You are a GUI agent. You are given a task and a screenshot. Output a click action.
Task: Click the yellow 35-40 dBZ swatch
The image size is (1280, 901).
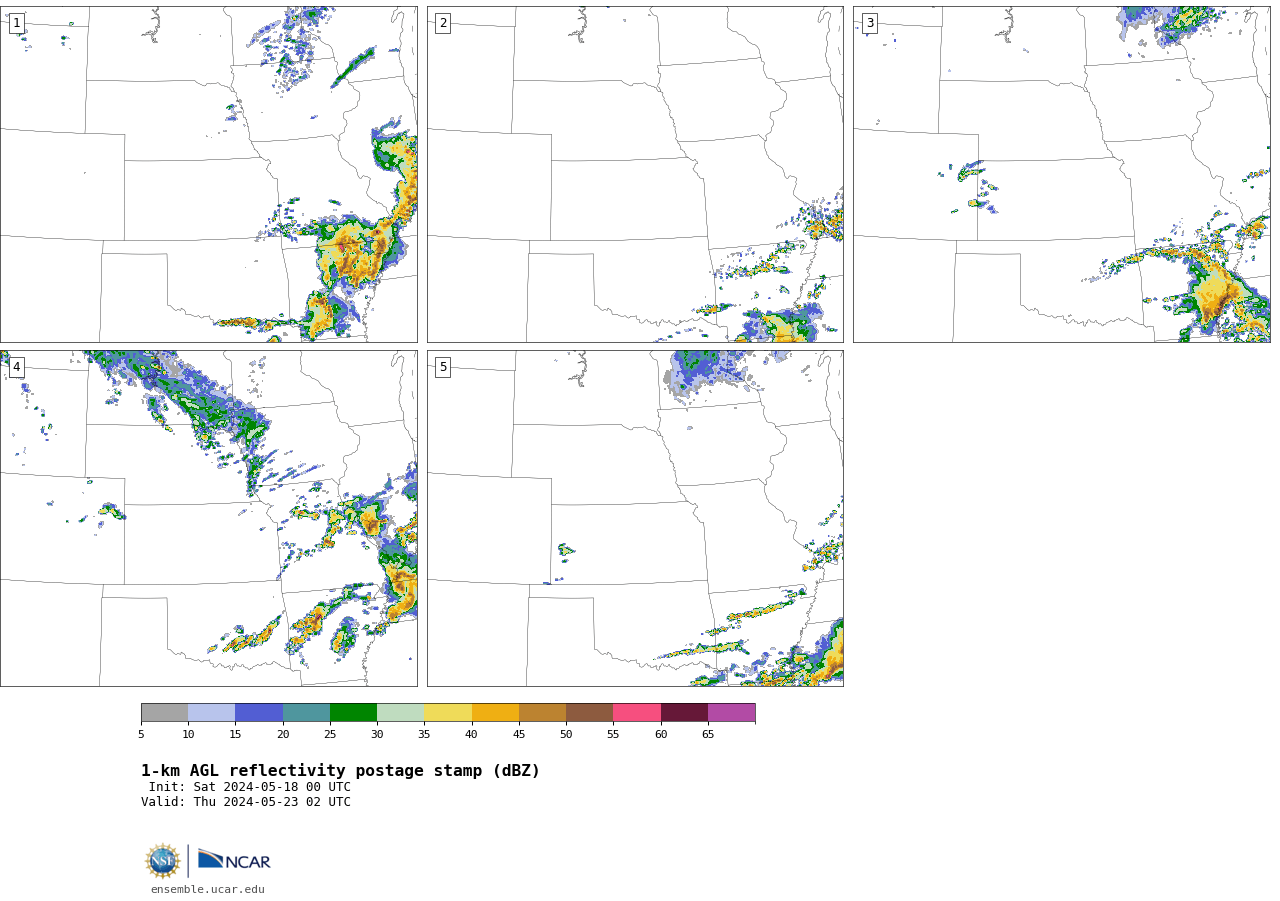(448, 713)
